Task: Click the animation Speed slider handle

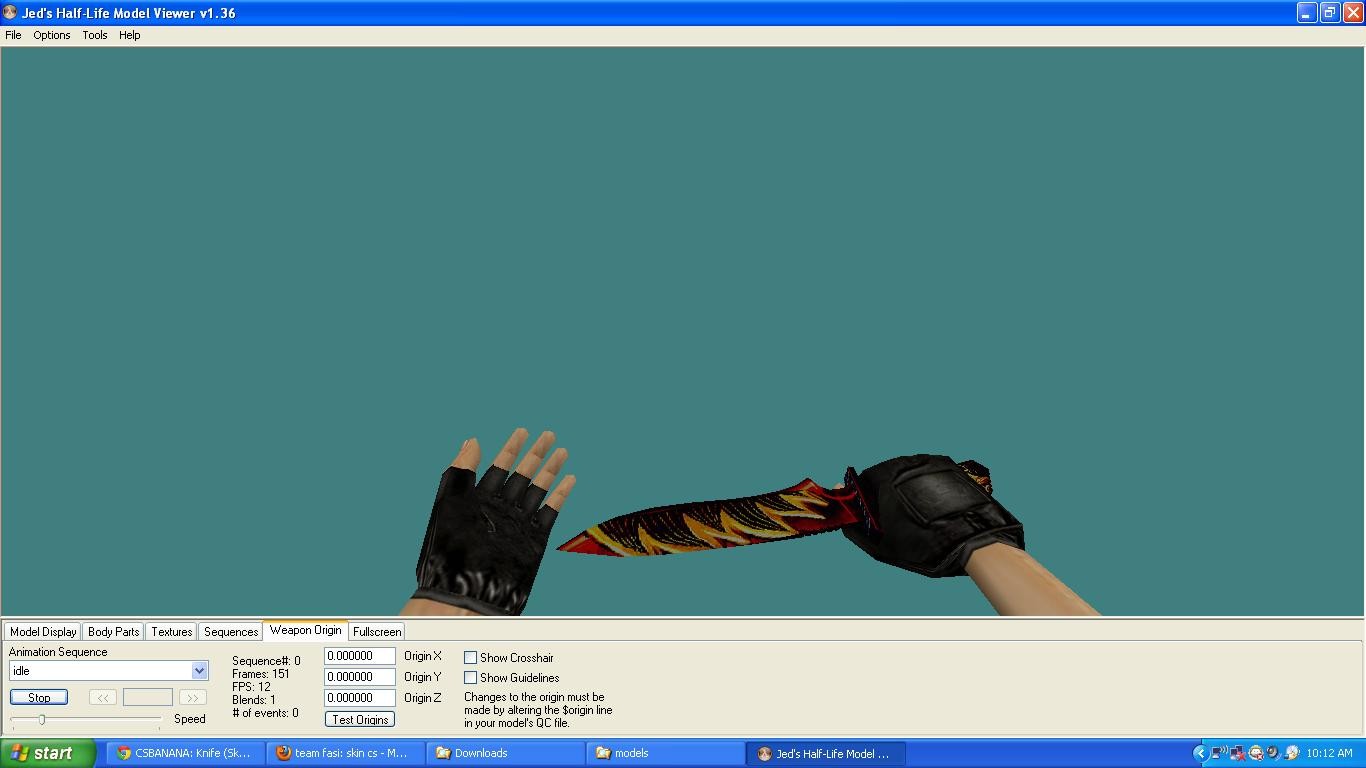Action: click(x=42, y=719)
